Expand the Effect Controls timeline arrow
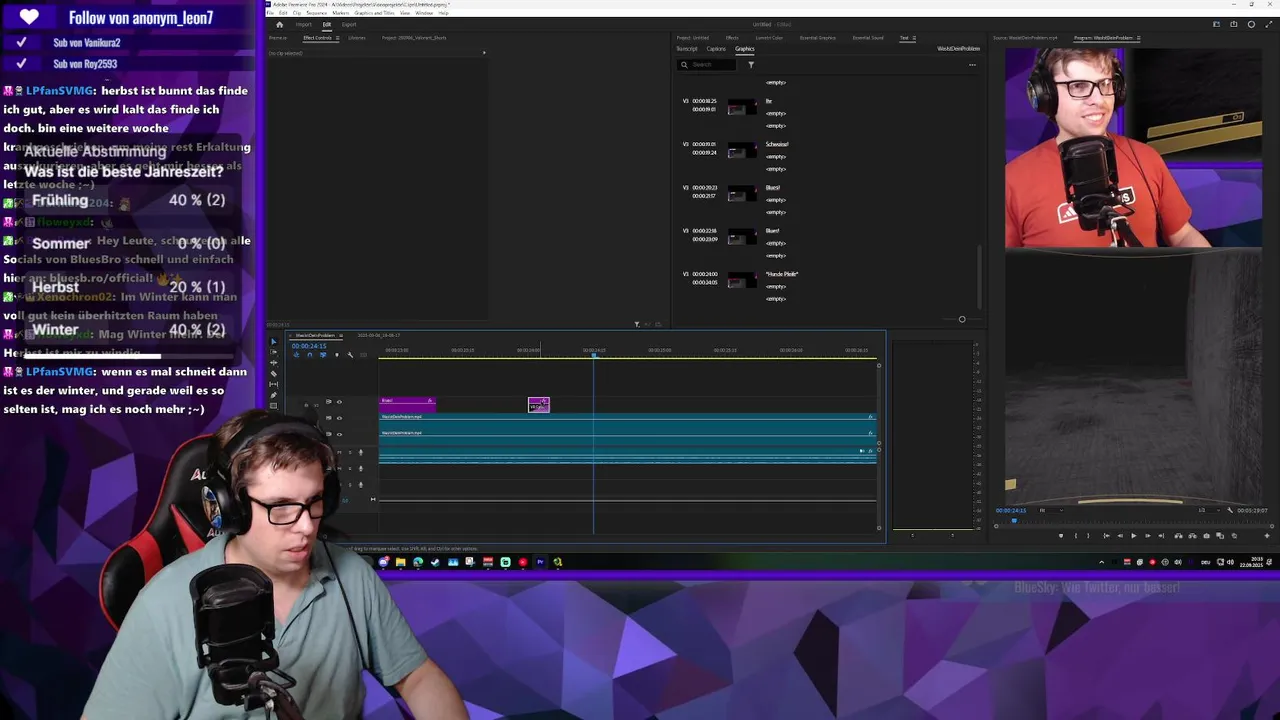1280x720 pixels. pyautogui.click(x=484, y=53)
